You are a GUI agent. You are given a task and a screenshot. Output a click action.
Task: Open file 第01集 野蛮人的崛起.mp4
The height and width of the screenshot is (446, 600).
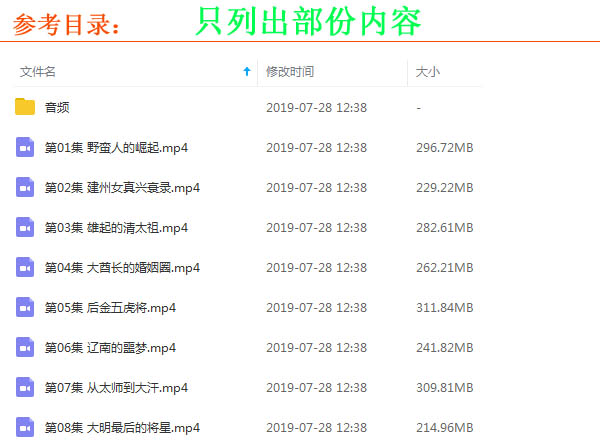coord(116,147)
